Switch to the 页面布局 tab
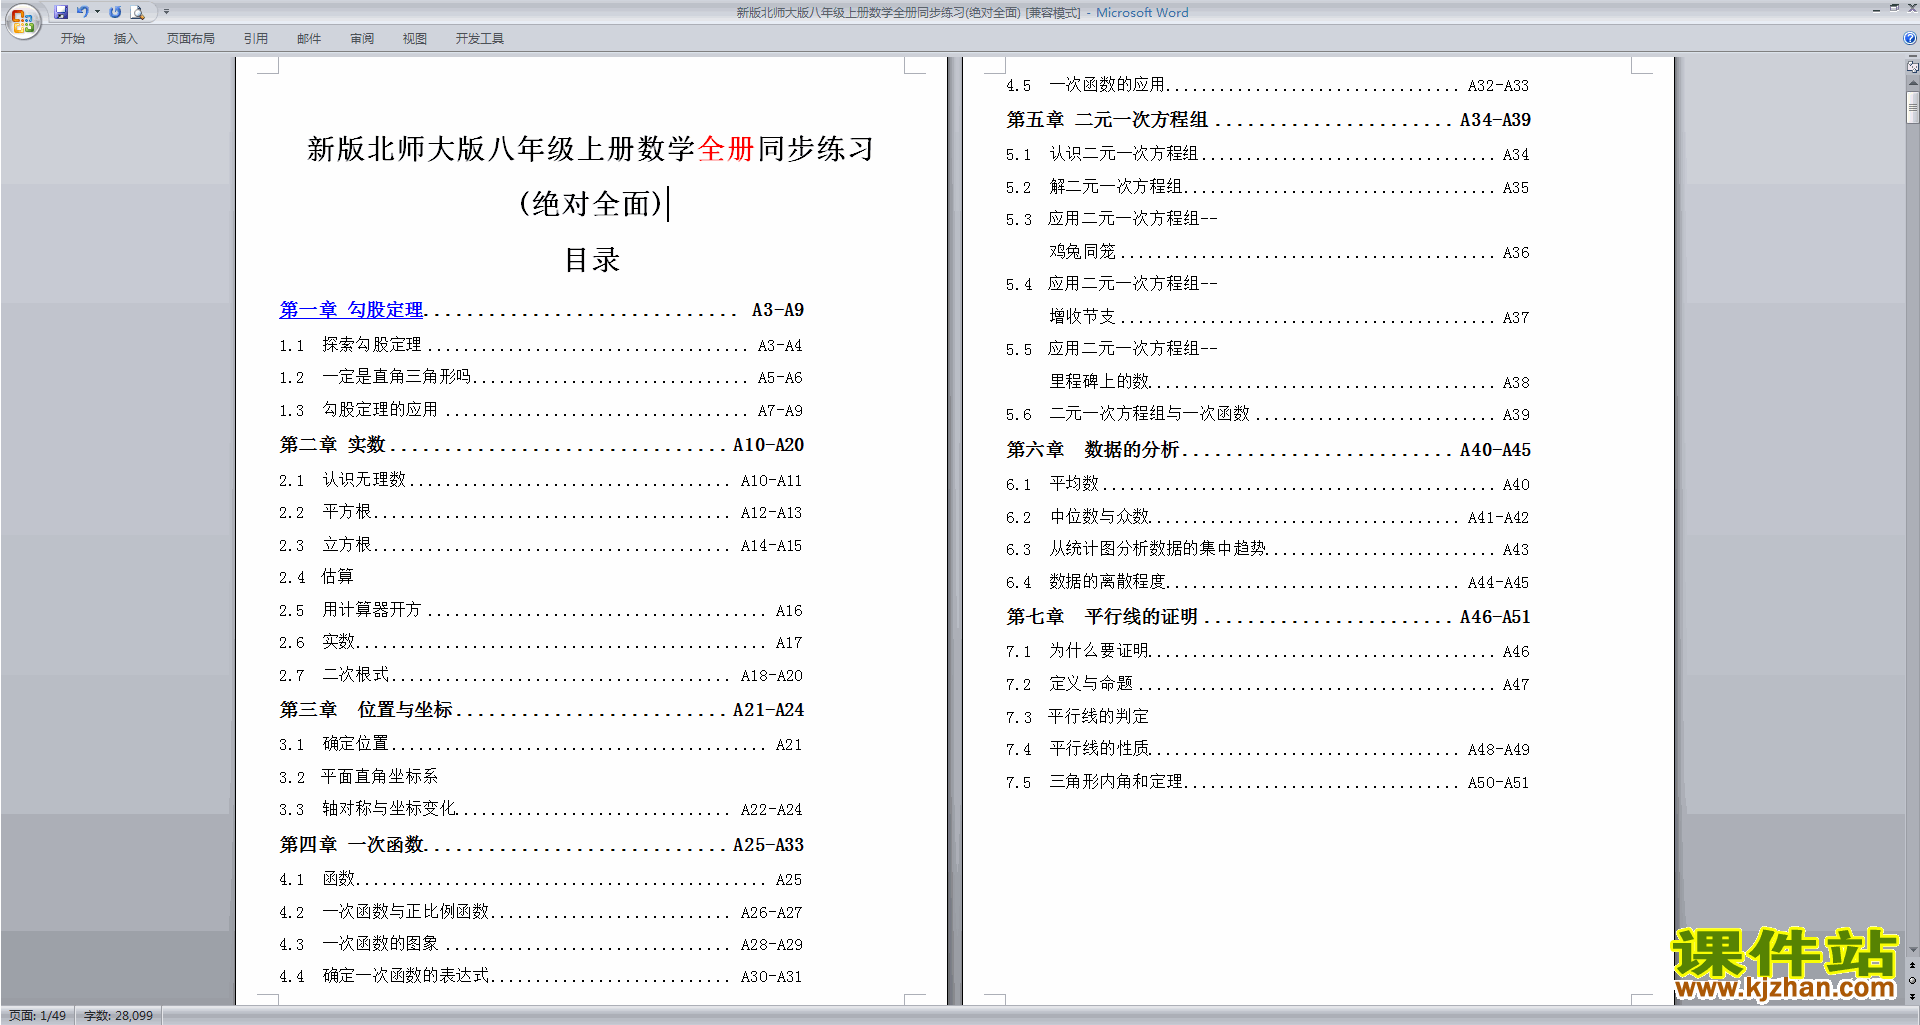Screen dimensions: 1920x1025 tap(191, 38)
